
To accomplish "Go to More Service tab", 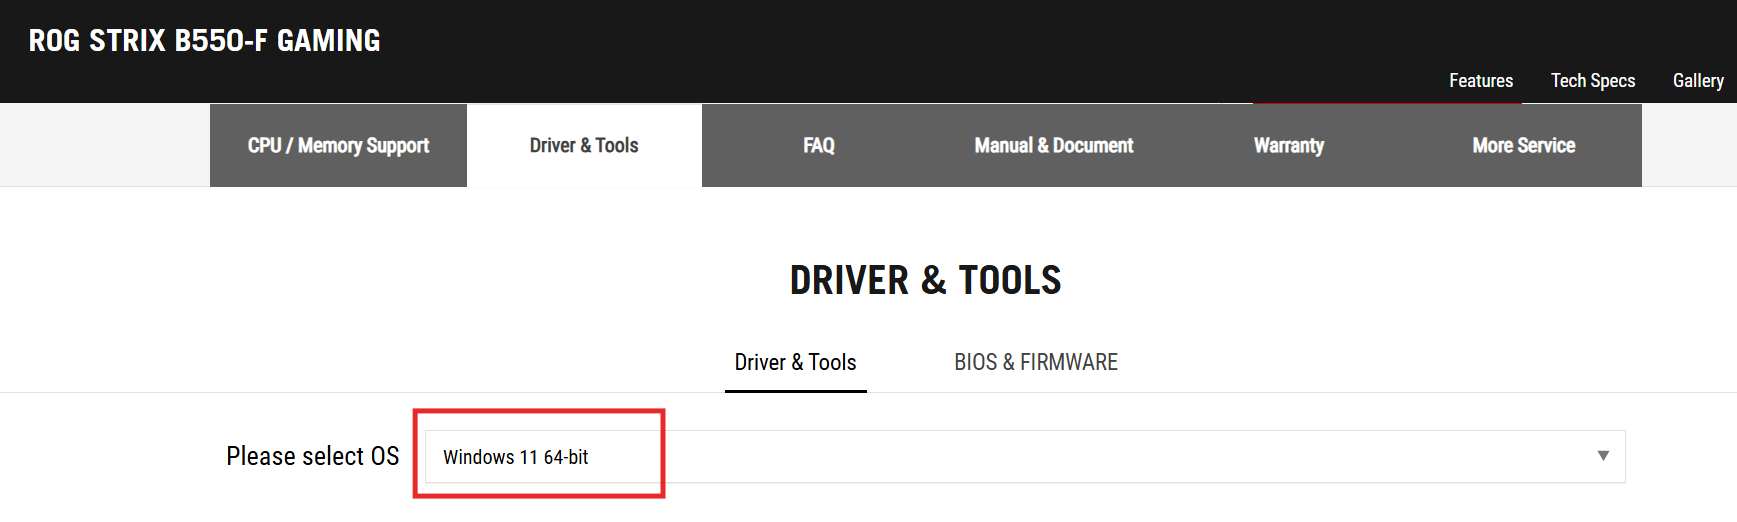I will [1524, 145].
